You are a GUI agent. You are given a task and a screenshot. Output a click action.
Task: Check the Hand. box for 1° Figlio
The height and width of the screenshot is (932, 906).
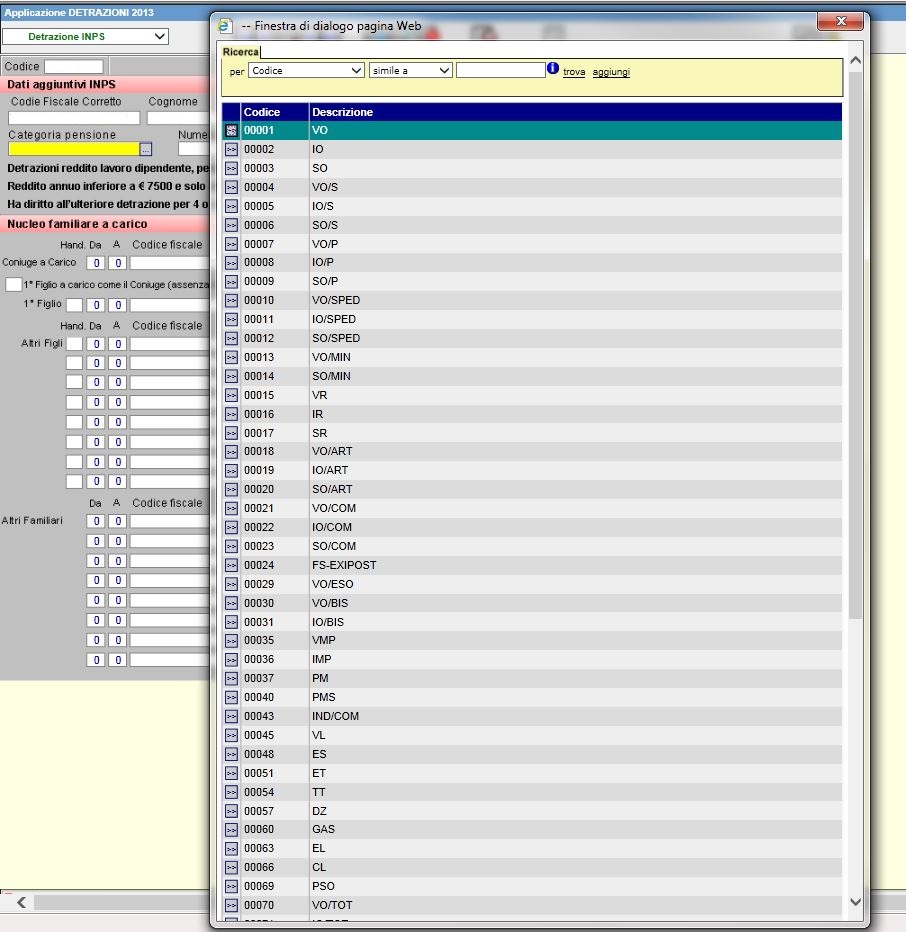point(73,305)
